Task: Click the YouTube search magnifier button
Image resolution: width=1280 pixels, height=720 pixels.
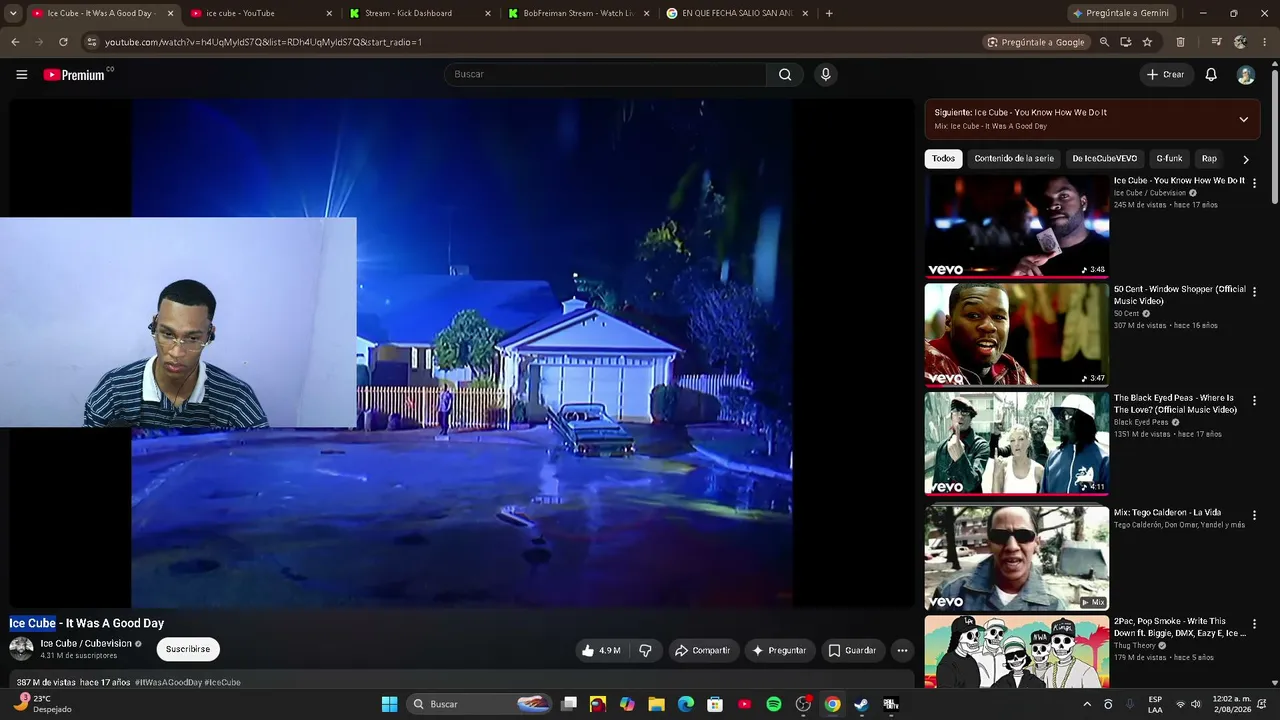Action: pyautogui.click(x=785, y=75)
